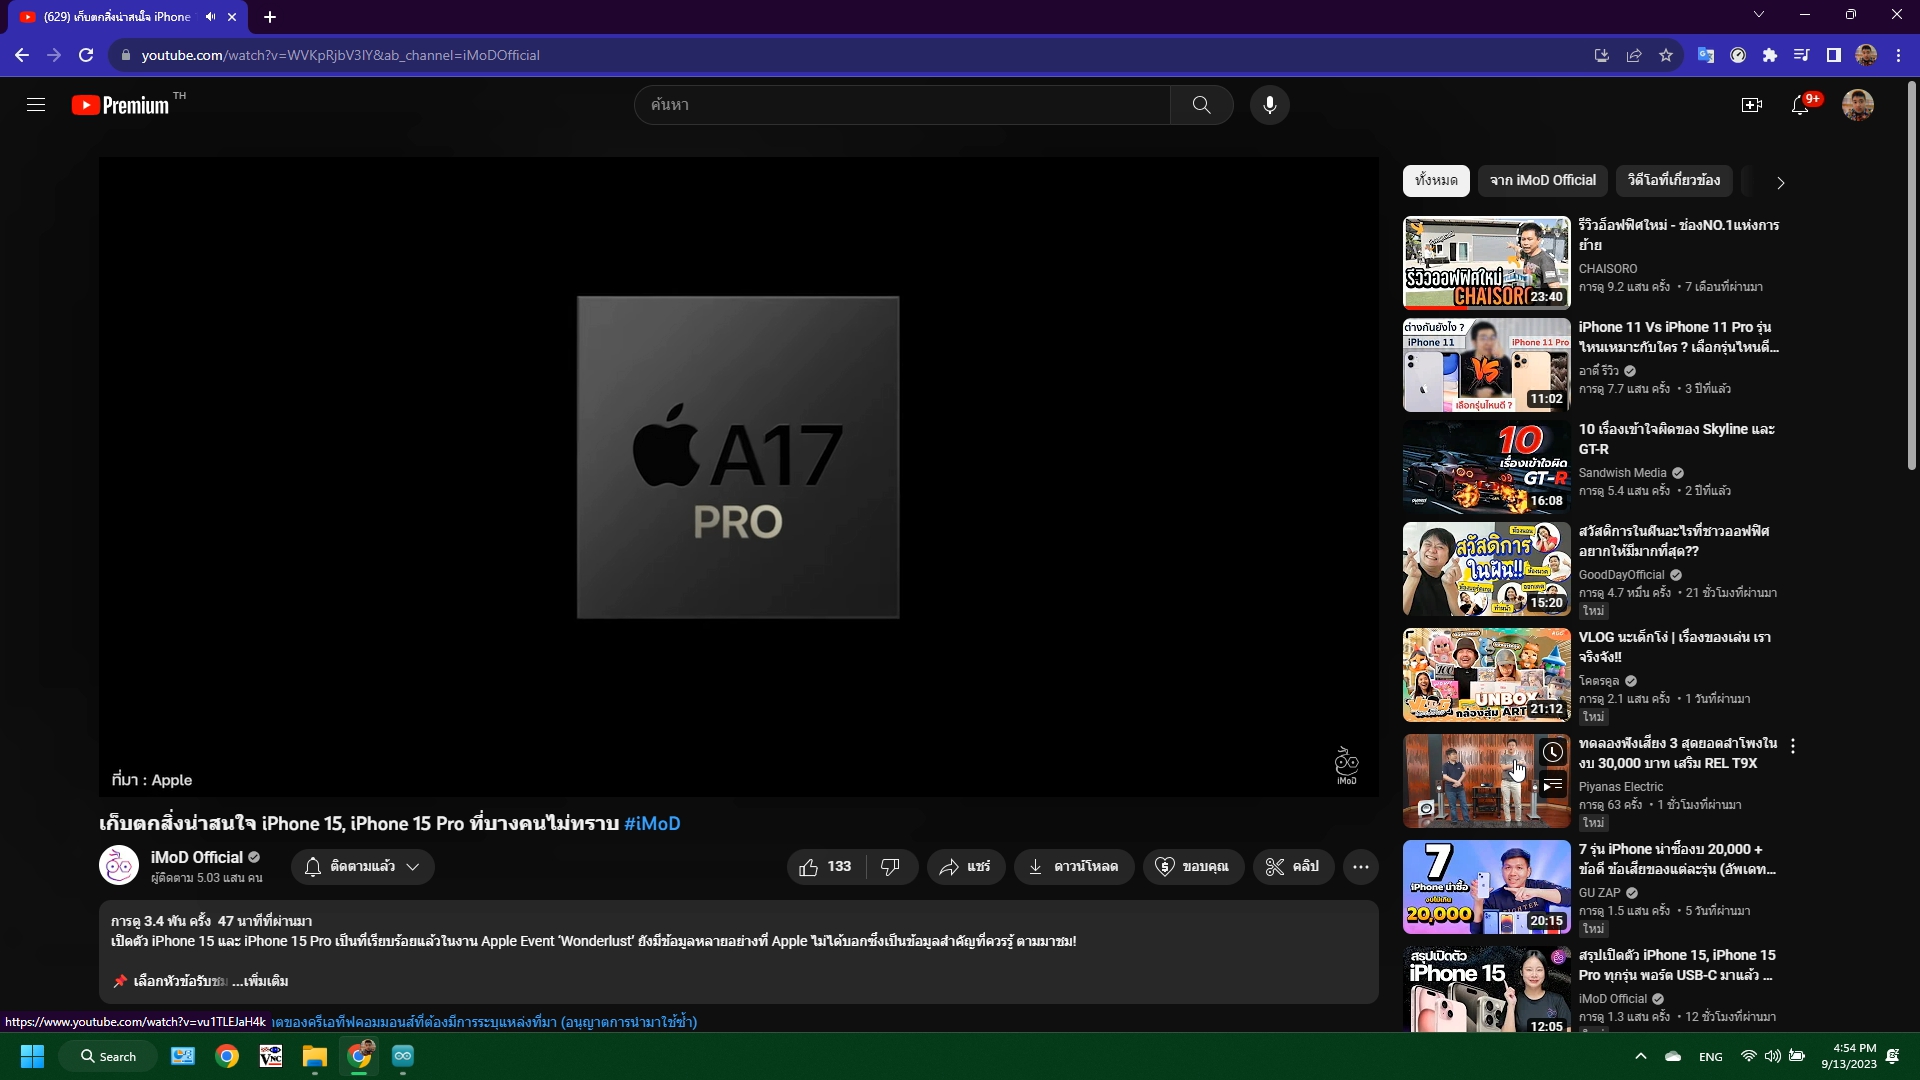1920x1080 pixels.
Task: Select the ทั้งหมด filter chip
Action: point(1436,180)
